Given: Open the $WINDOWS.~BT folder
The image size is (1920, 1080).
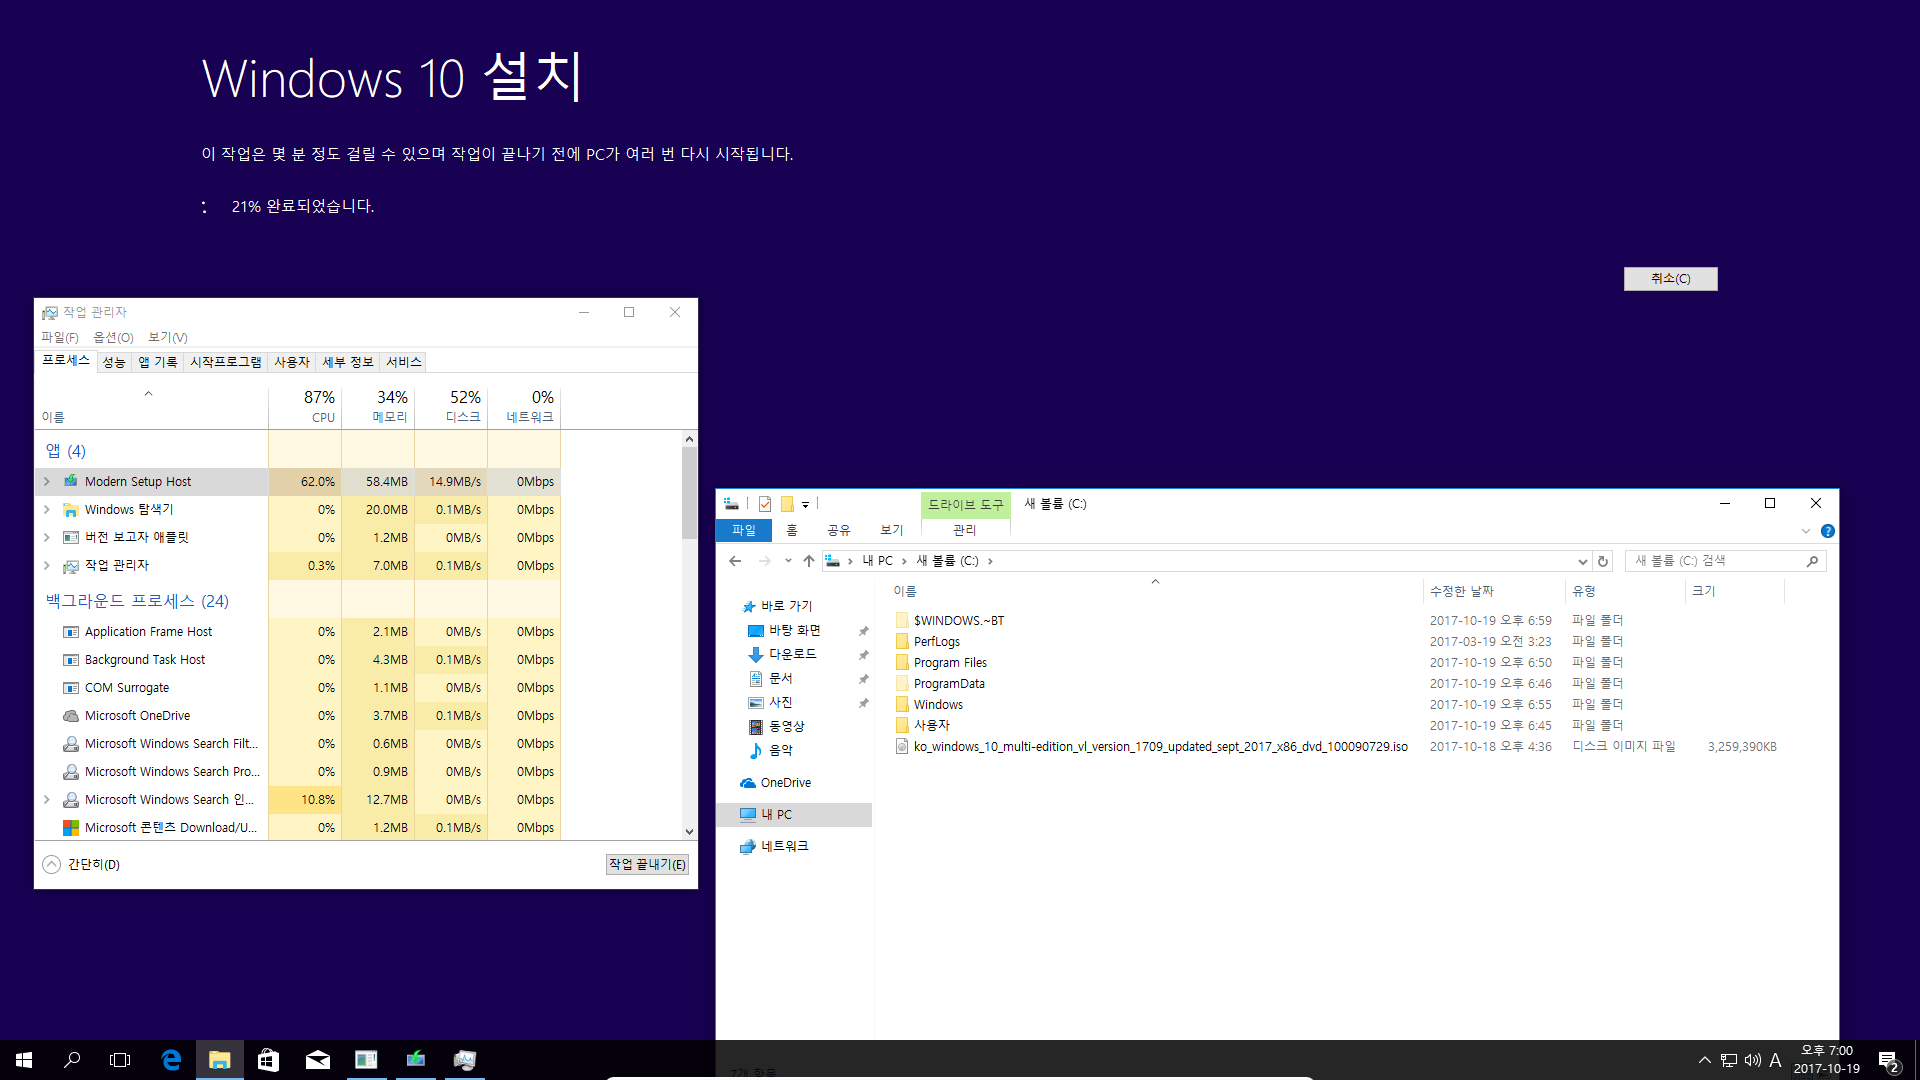Looking at the screenshot, I should click(960, 620).
